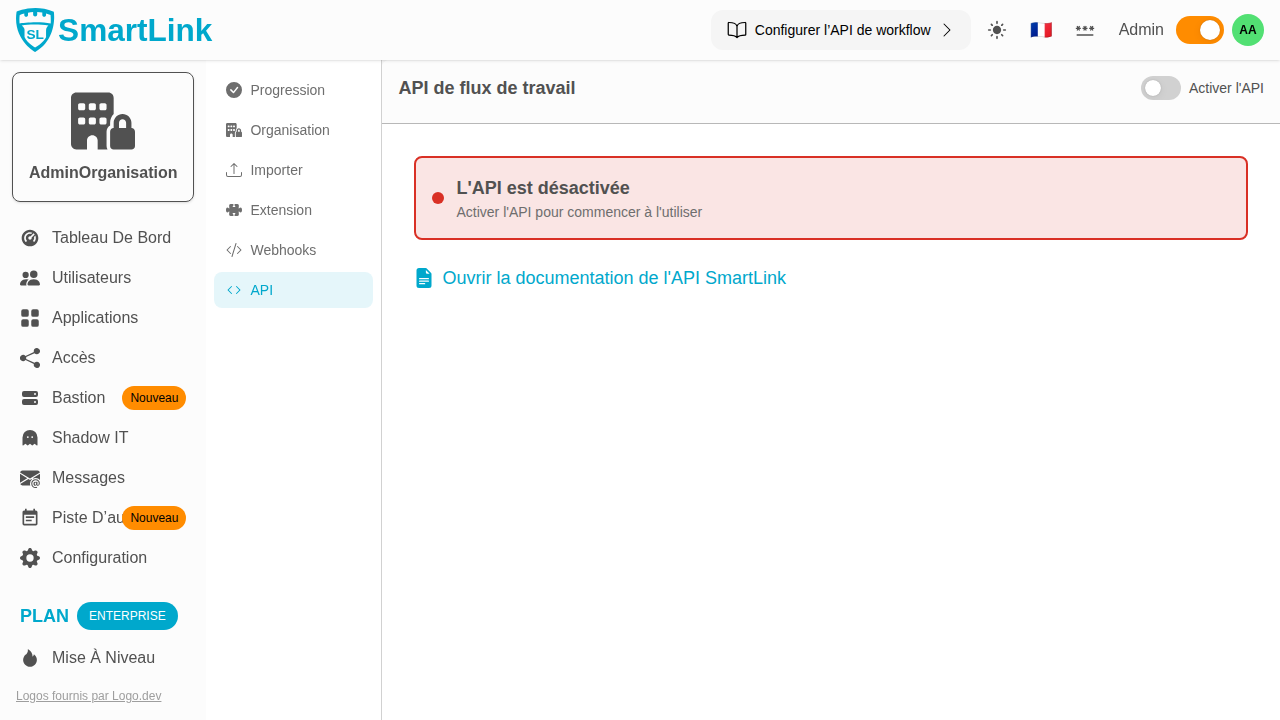Enable the Activer l'API toggle
Viewport: 1280px width, 720px height.
pos(1160,88)
